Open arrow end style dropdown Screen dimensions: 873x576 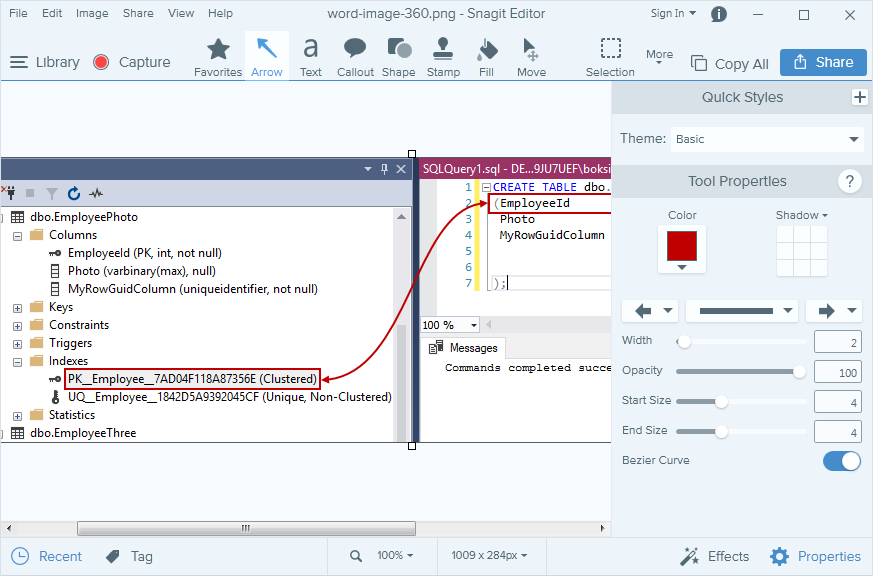click(834, 311)
